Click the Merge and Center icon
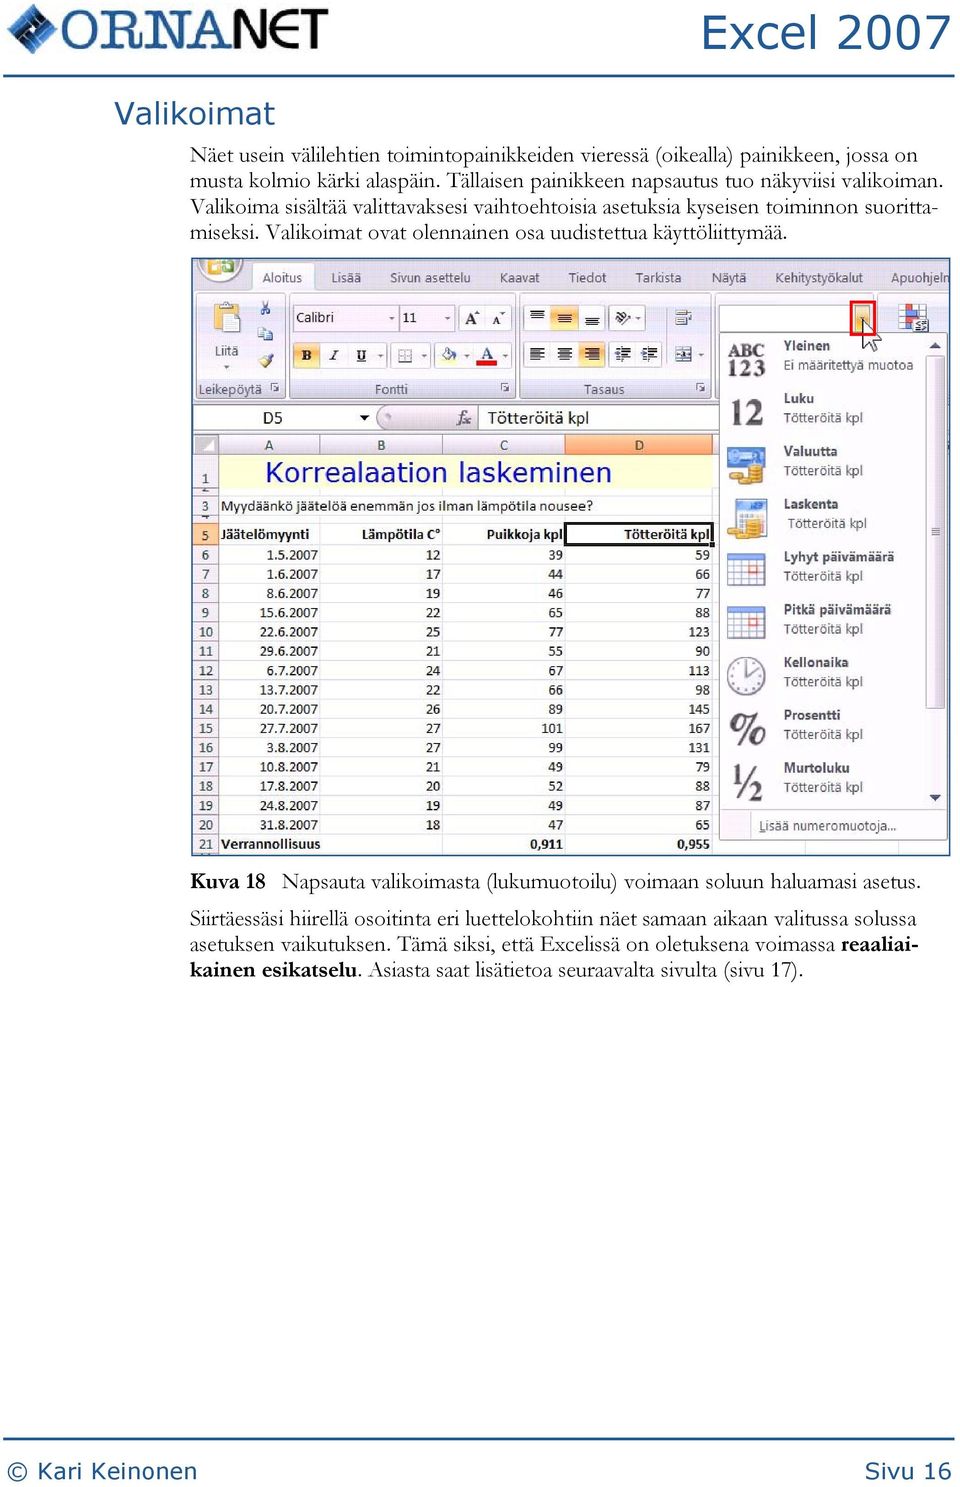The height and width of the screenshot is (1487, 960). pos(683,354)
